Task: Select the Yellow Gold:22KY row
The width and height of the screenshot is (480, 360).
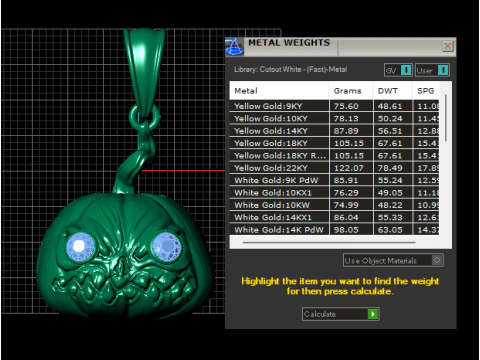Action: tap(334, 168)
